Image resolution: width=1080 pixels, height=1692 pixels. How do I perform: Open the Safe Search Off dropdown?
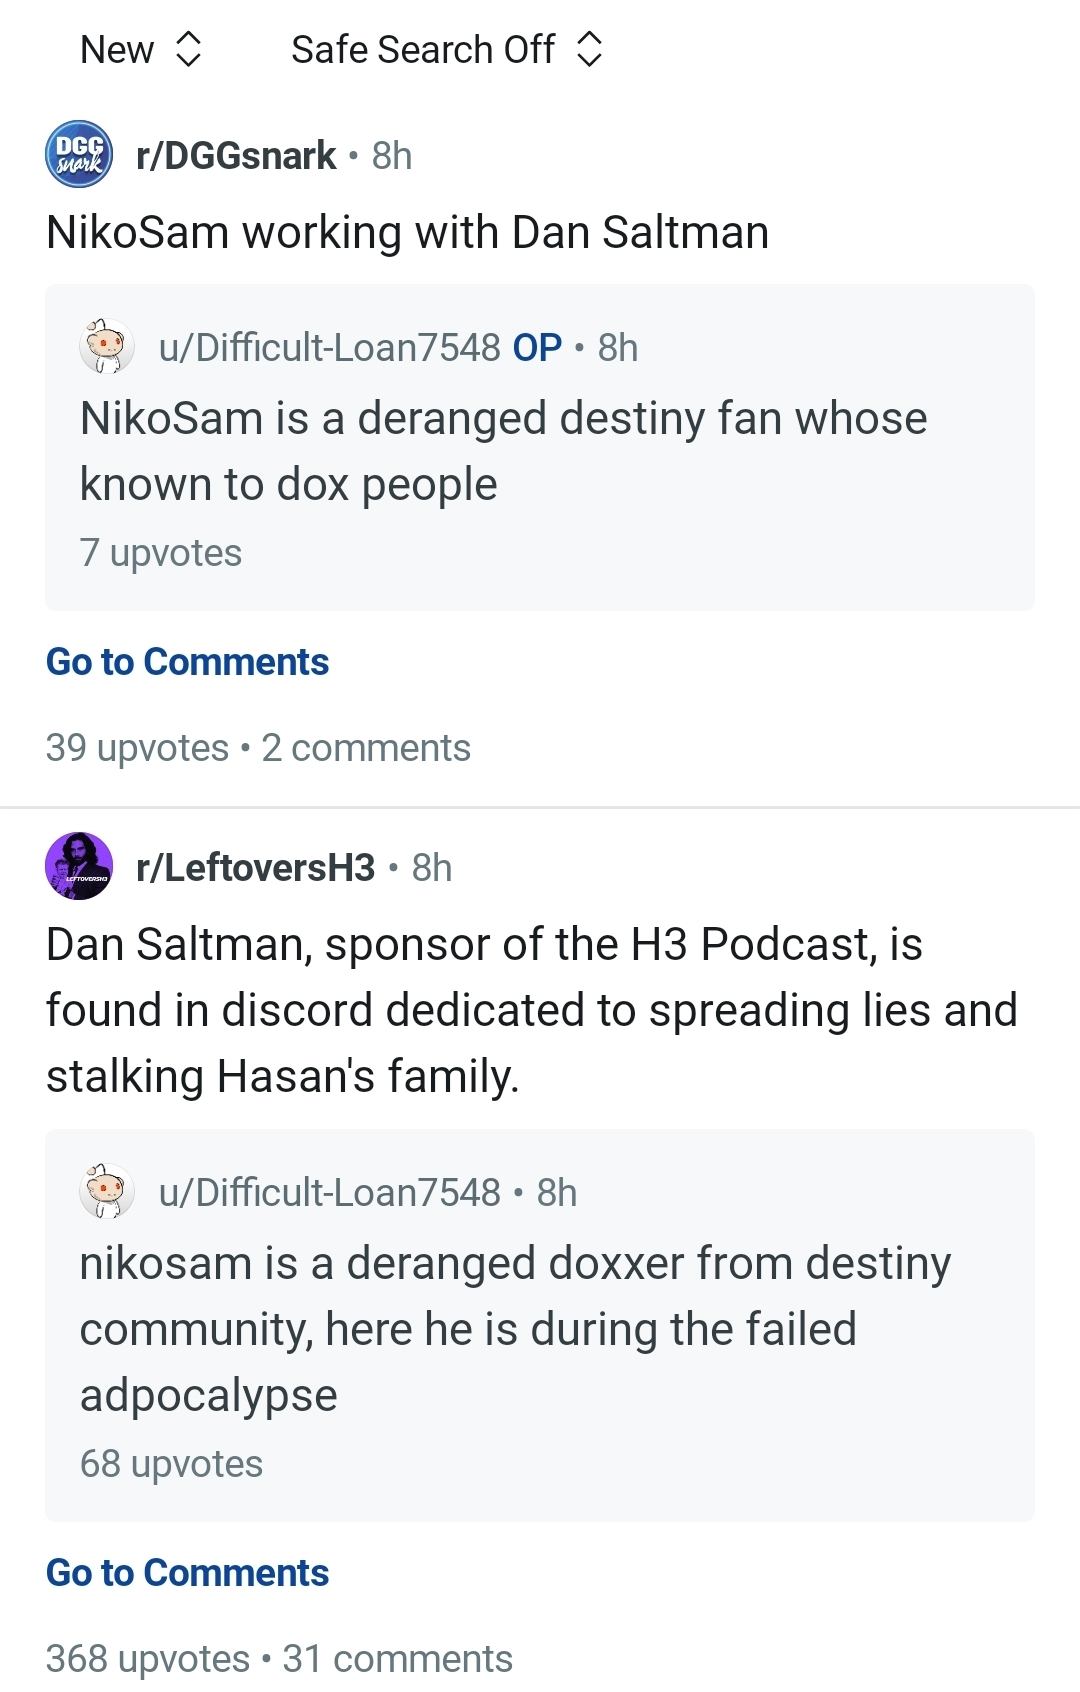click(447, 49)
